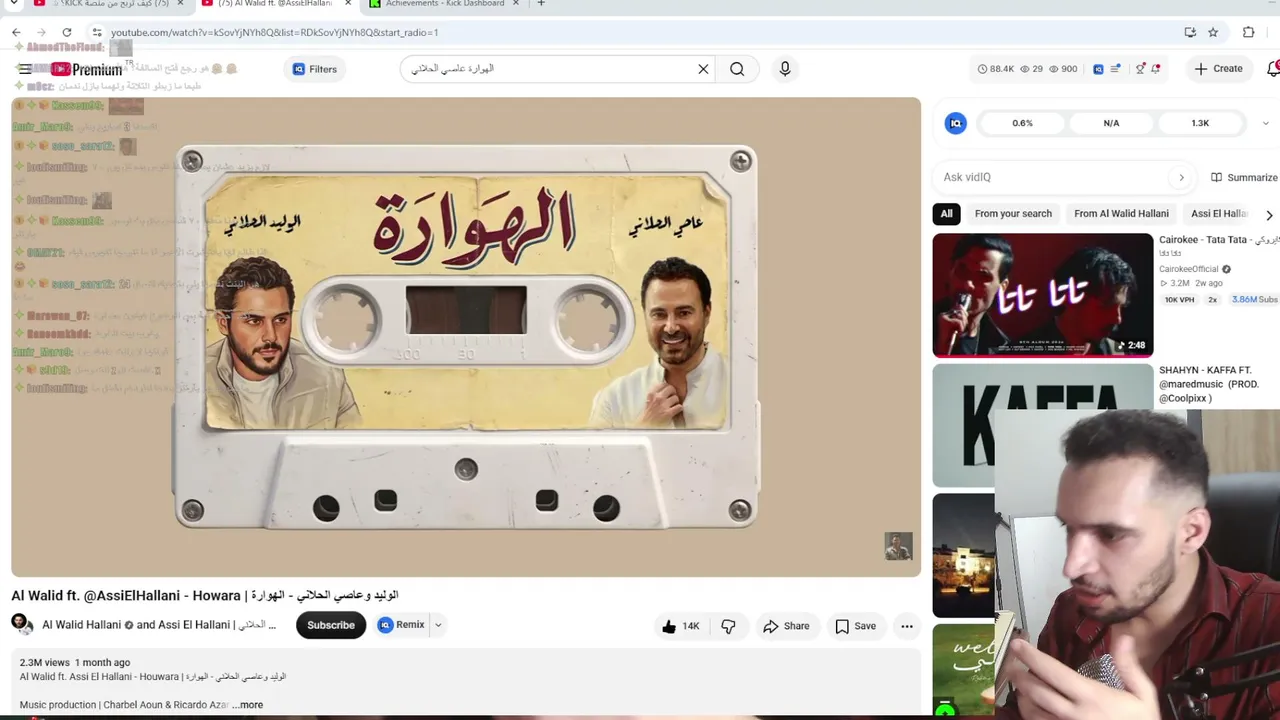The height and width of the screenshot is (720, 1280).
Task: Show more filter chips arrow
Action: 1269,214
